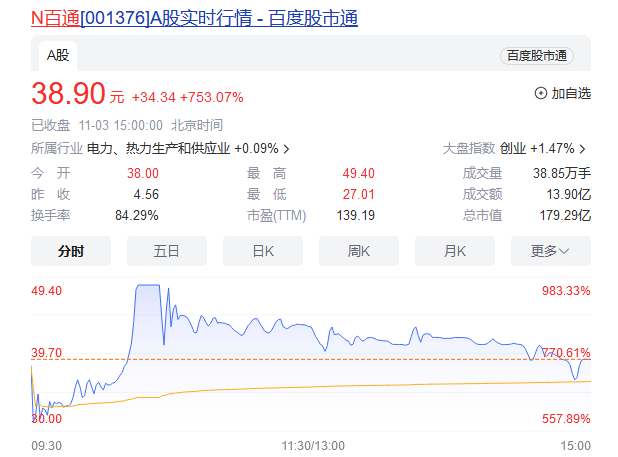The image size is (618, 457).
Task: Expand the 所属行业 industry chevron arrow
Action: pyautogui.click(x=286, y=149)
